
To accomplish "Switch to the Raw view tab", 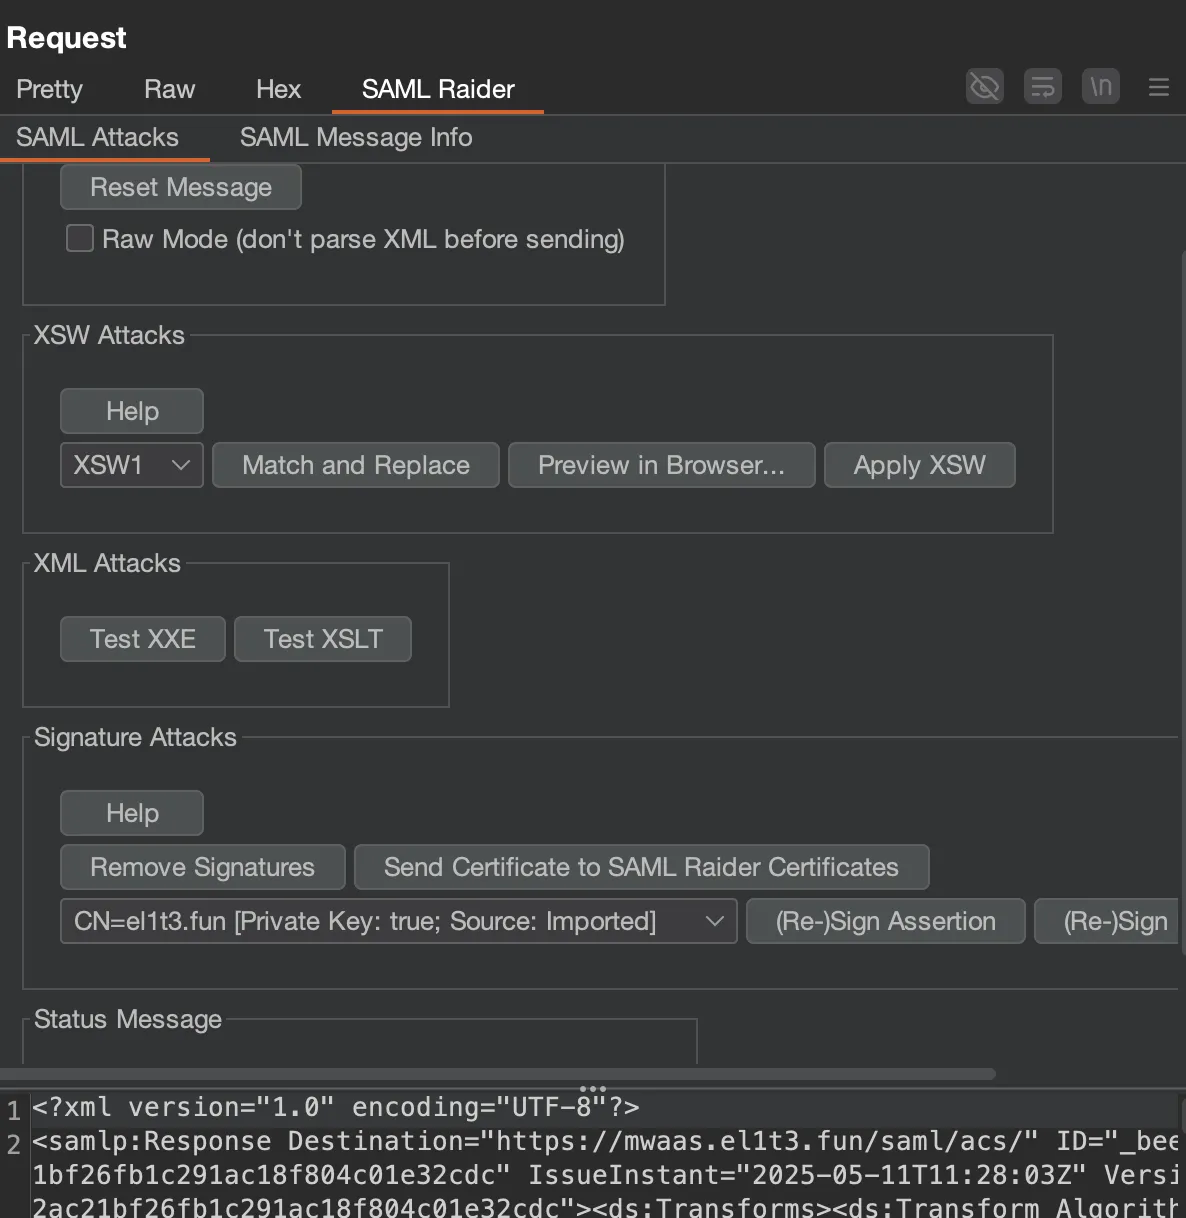I will [169, 89].
